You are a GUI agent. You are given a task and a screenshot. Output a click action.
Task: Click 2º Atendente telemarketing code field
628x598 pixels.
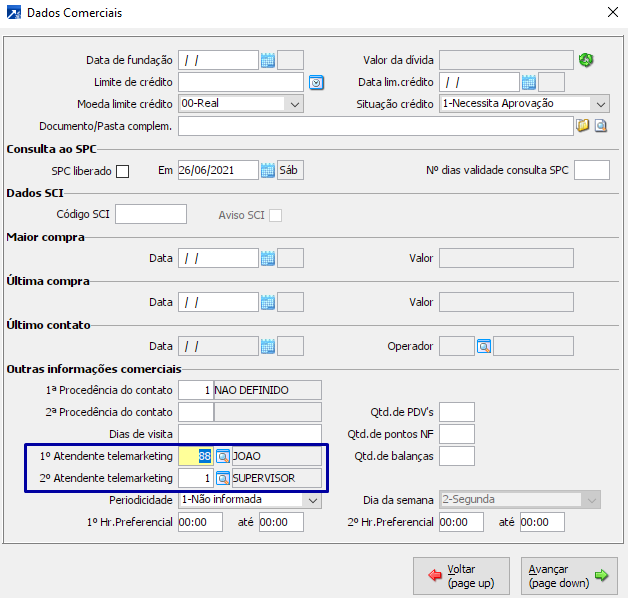coord(195,479)
